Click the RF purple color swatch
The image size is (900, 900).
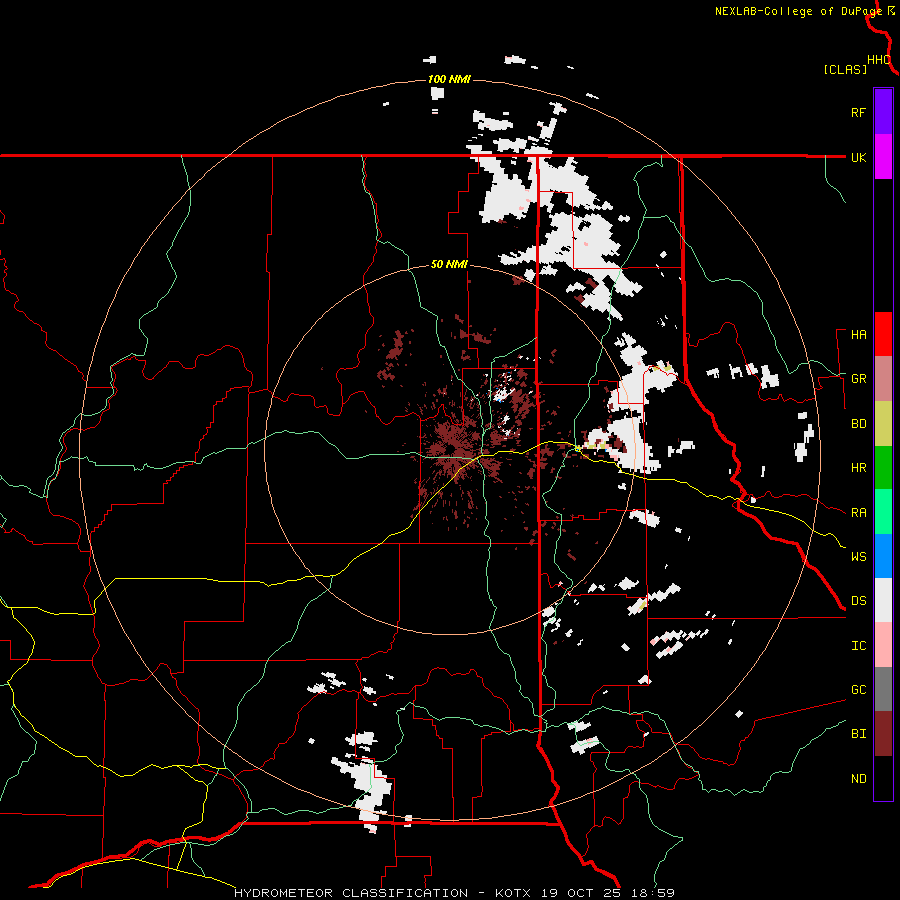pyautogui.click(x=883, y=112)
